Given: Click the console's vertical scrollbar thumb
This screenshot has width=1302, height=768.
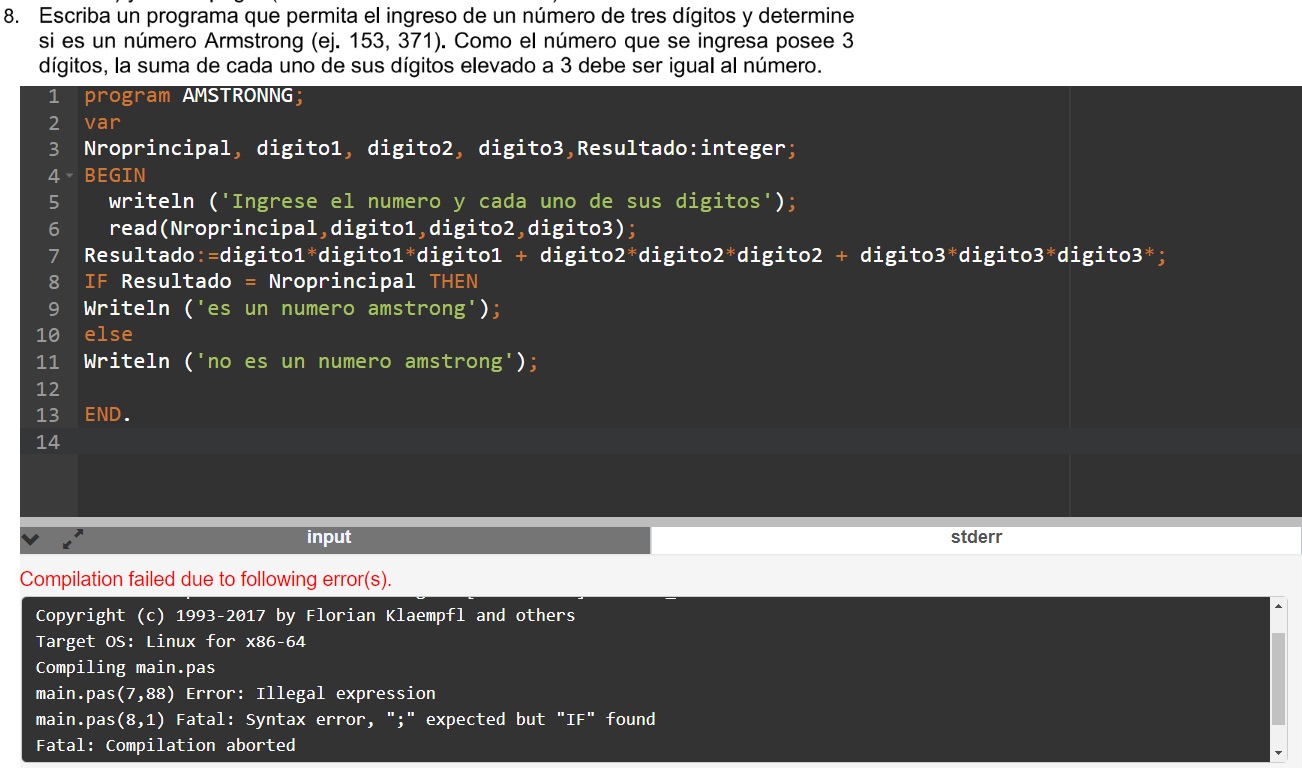Looking at the screenshot, I should 1277,677.
